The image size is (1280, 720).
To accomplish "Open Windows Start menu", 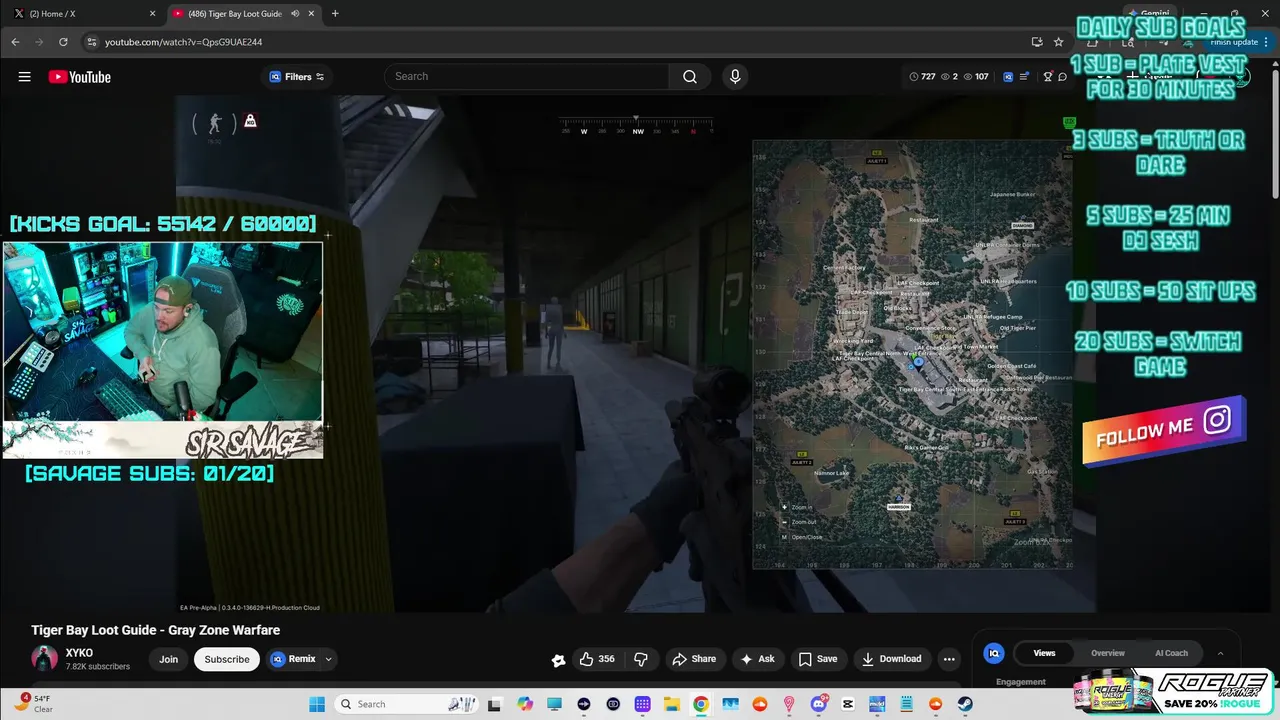I will pos(317,704).
